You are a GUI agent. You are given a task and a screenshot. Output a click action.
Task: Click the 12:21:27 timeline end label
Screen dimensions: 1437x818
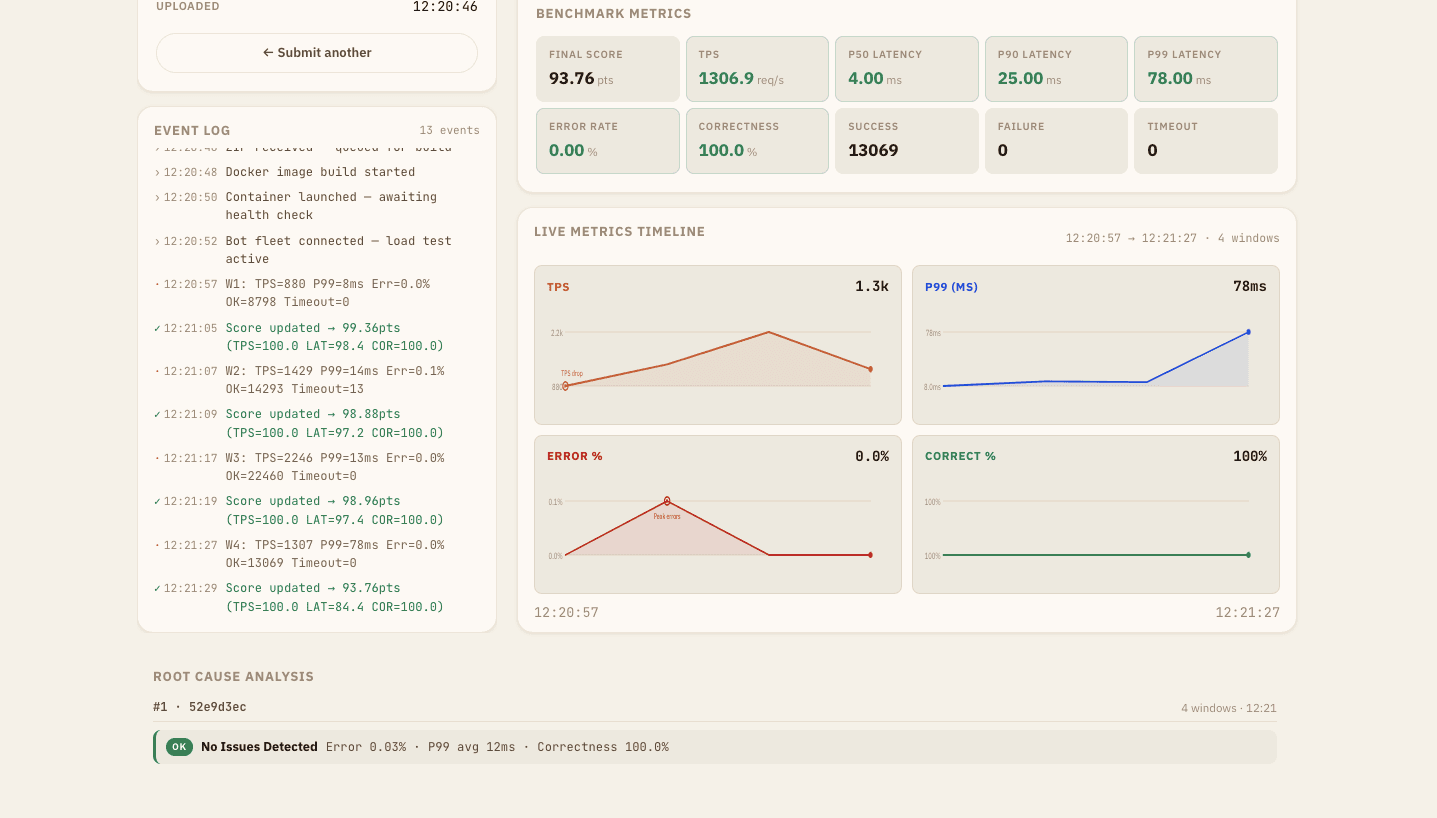pos(1247,612)
